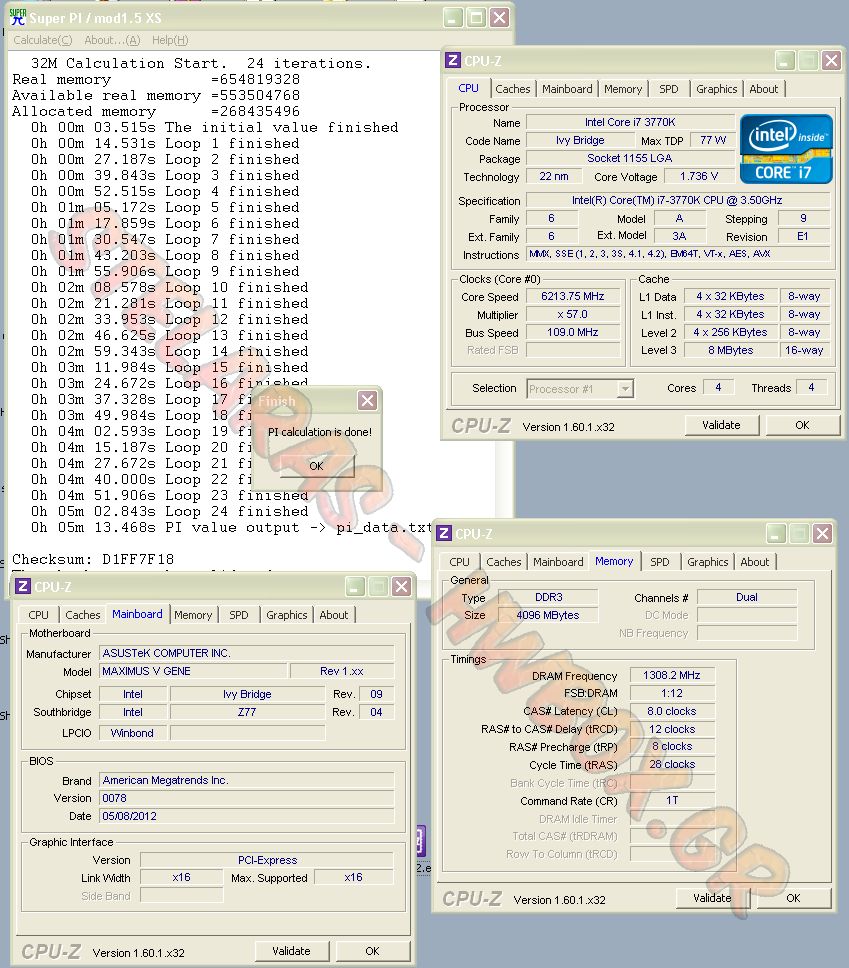
Task: Minimize the CPU-Z CPU tab window
Action: pyautogui.click(x=785, y=60)
